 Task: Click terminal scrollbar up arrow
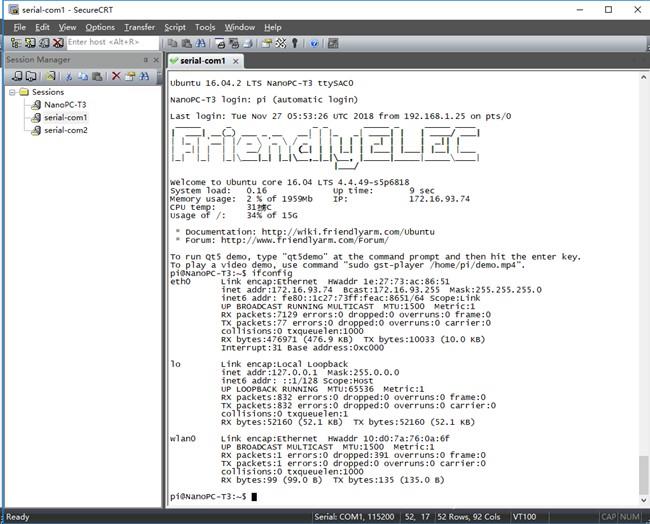tap(643, 77)
